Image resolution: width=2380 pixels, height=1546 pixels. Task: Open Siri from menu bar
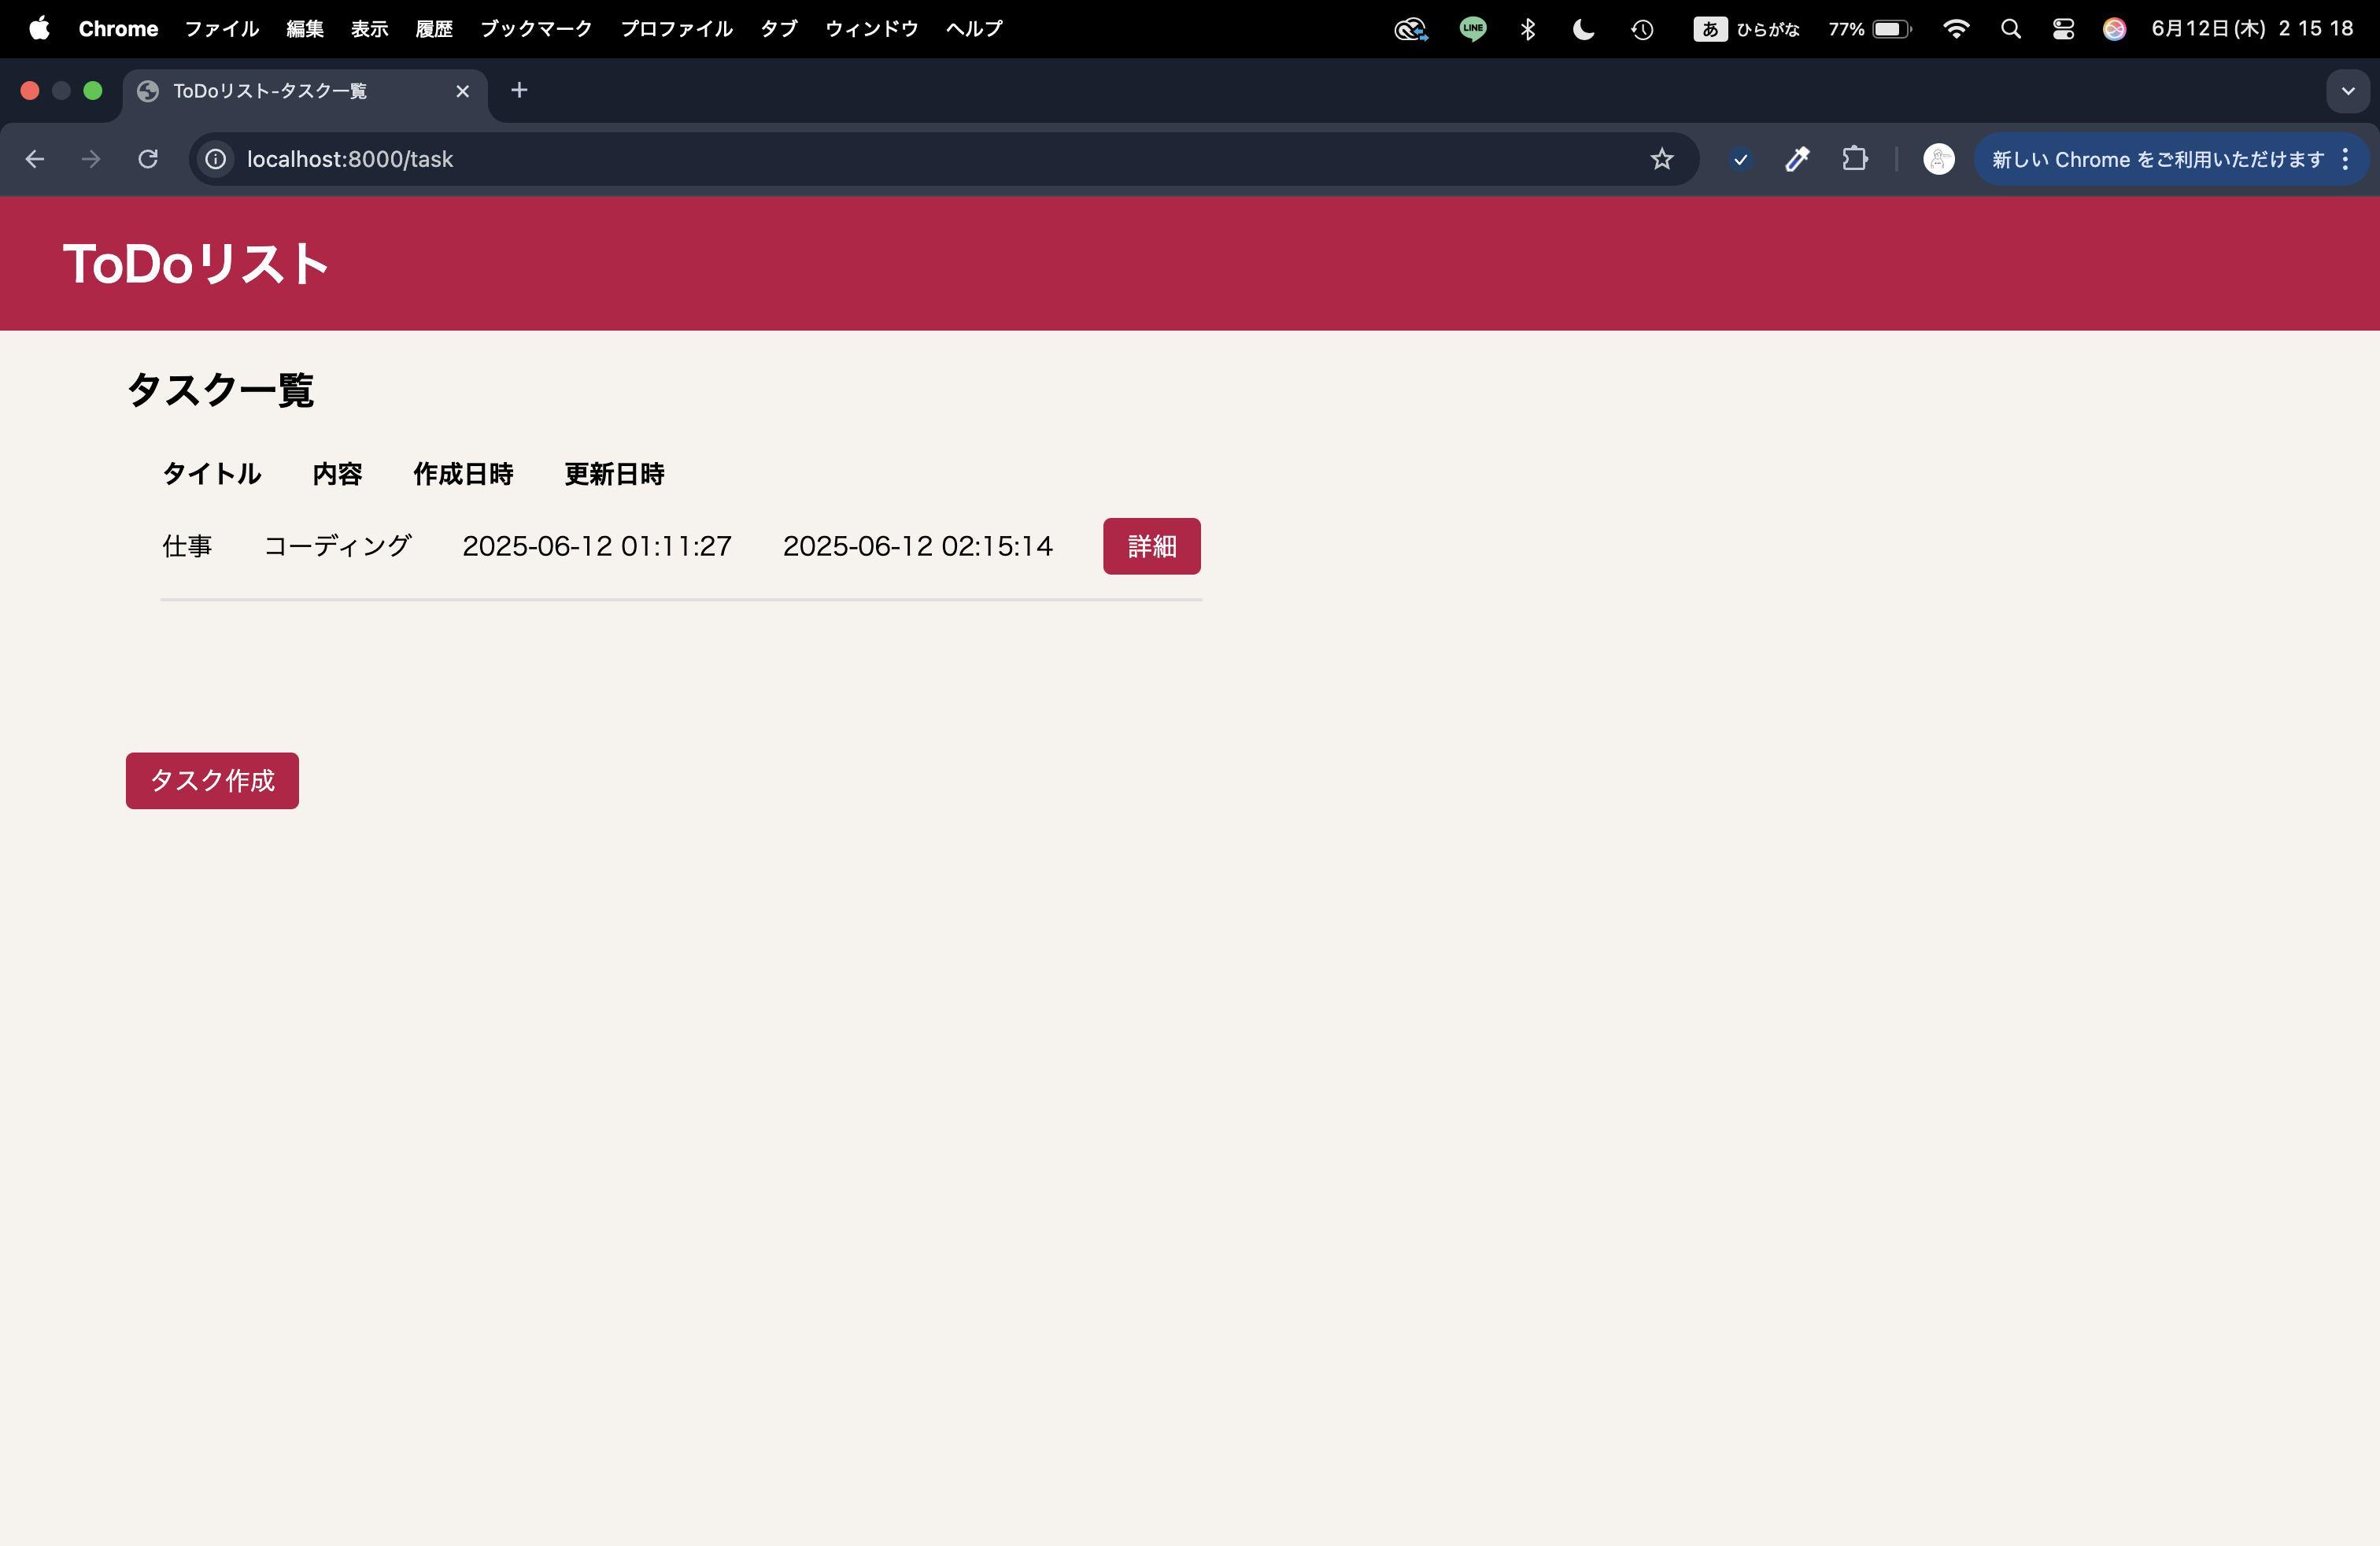tap(2114, 29)
